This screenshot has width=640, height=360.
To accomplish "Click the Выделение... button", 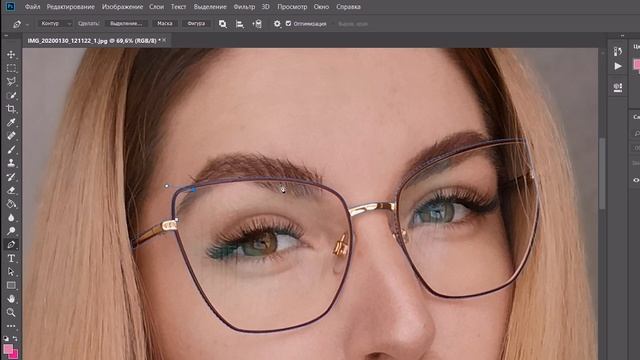I will (x=126, y=24).
